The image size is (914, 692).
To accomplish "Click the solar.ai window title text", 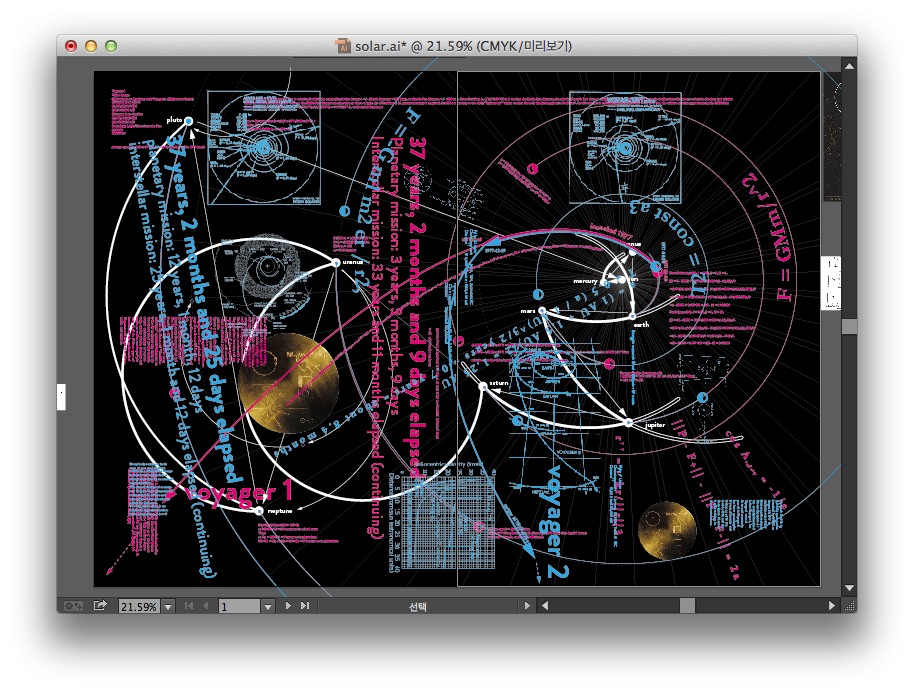I will (463, 46).
